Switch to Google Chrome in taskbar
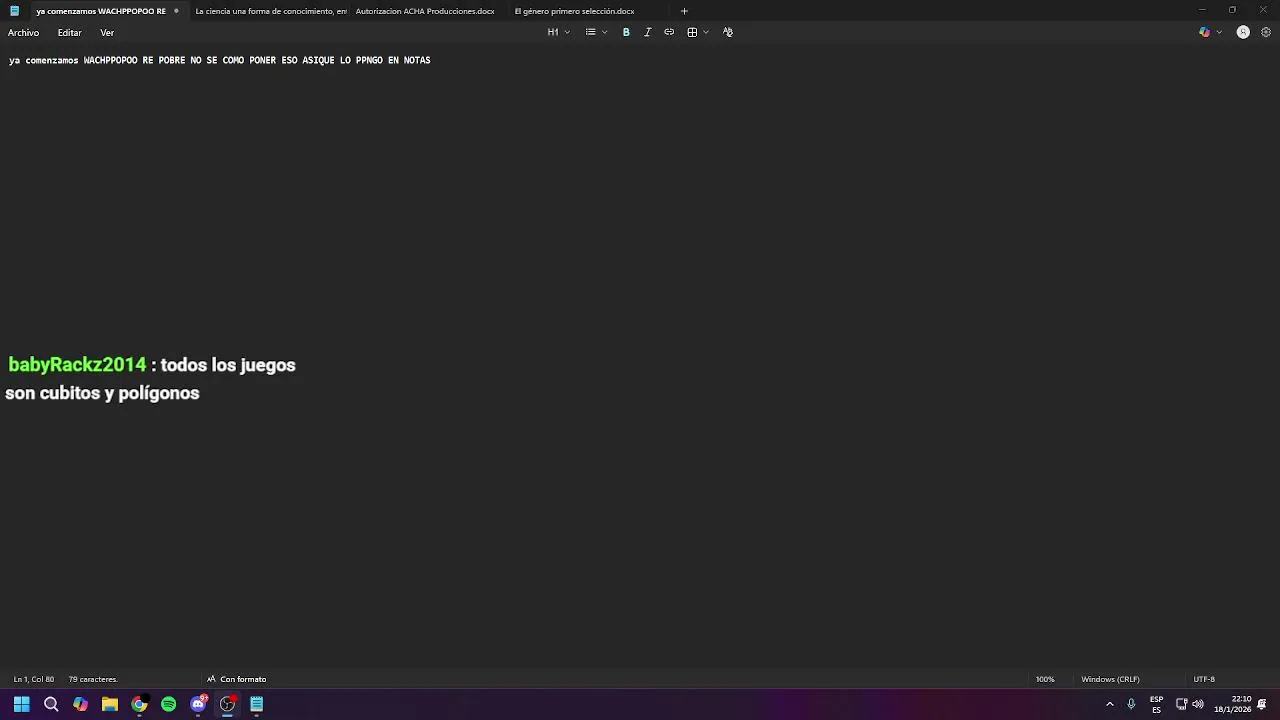The width and height of the screenshot is (1280, 720). click(x=139, y=704)
